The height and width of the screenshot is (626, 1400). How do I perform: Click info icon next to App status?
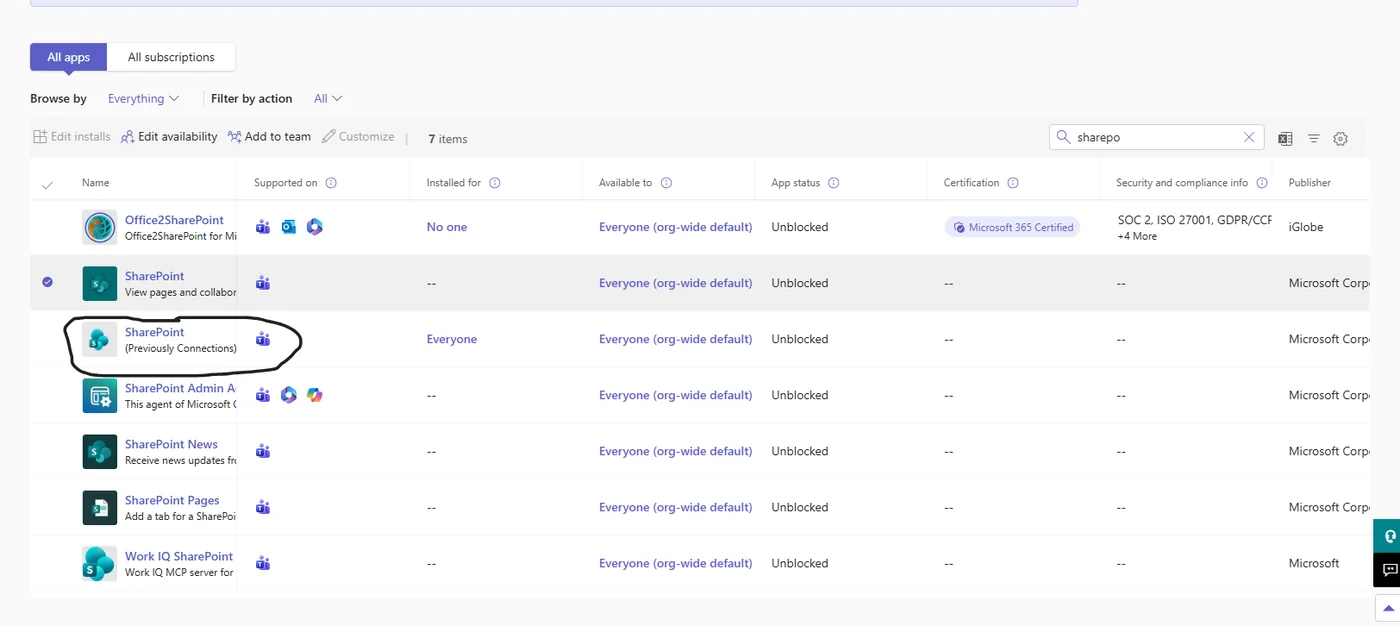pyautogui.click(x=834, y=183)
